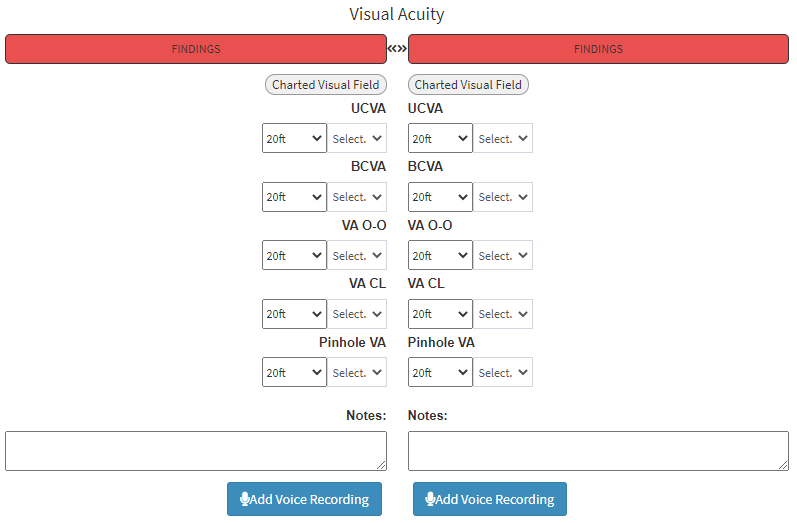
Task: Click microphone icon on left voice recording
Action: click(x=245, y=499)
